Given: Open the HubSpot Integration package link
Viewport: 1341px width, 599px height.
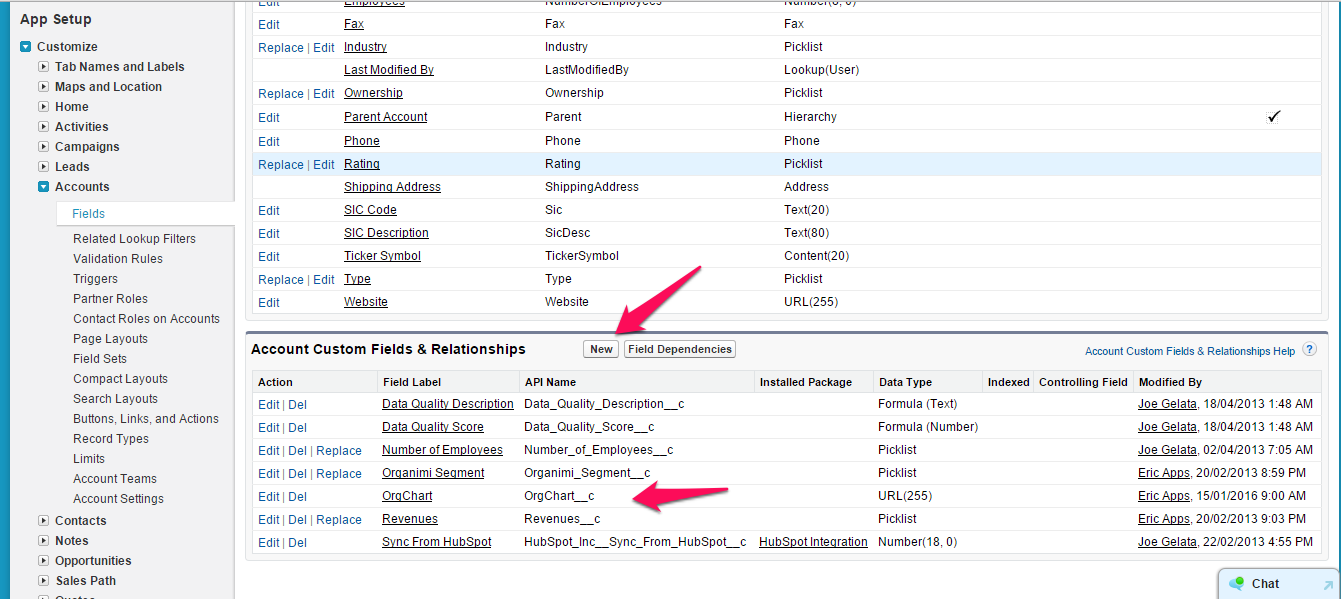Looking at the screenshot, I should (x=813, y=542).
